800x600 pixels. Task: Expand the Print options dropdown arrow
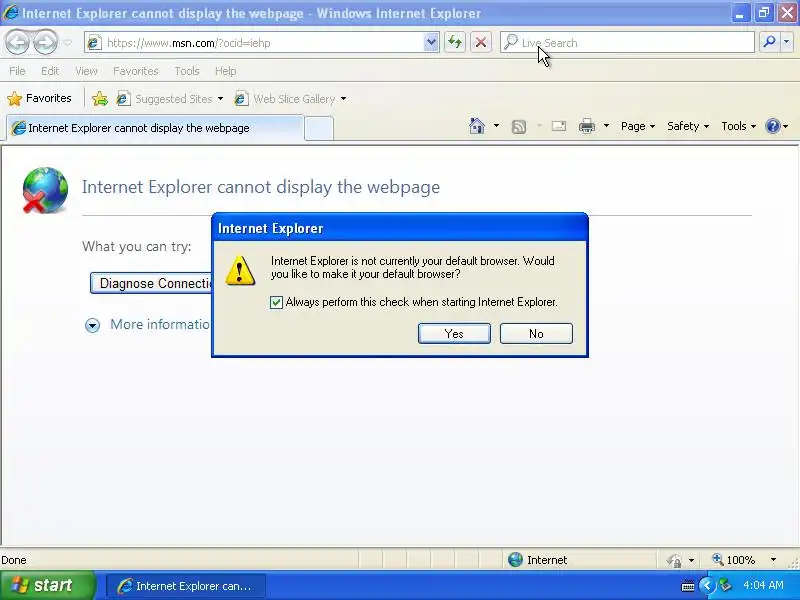(x=606, y=126)
